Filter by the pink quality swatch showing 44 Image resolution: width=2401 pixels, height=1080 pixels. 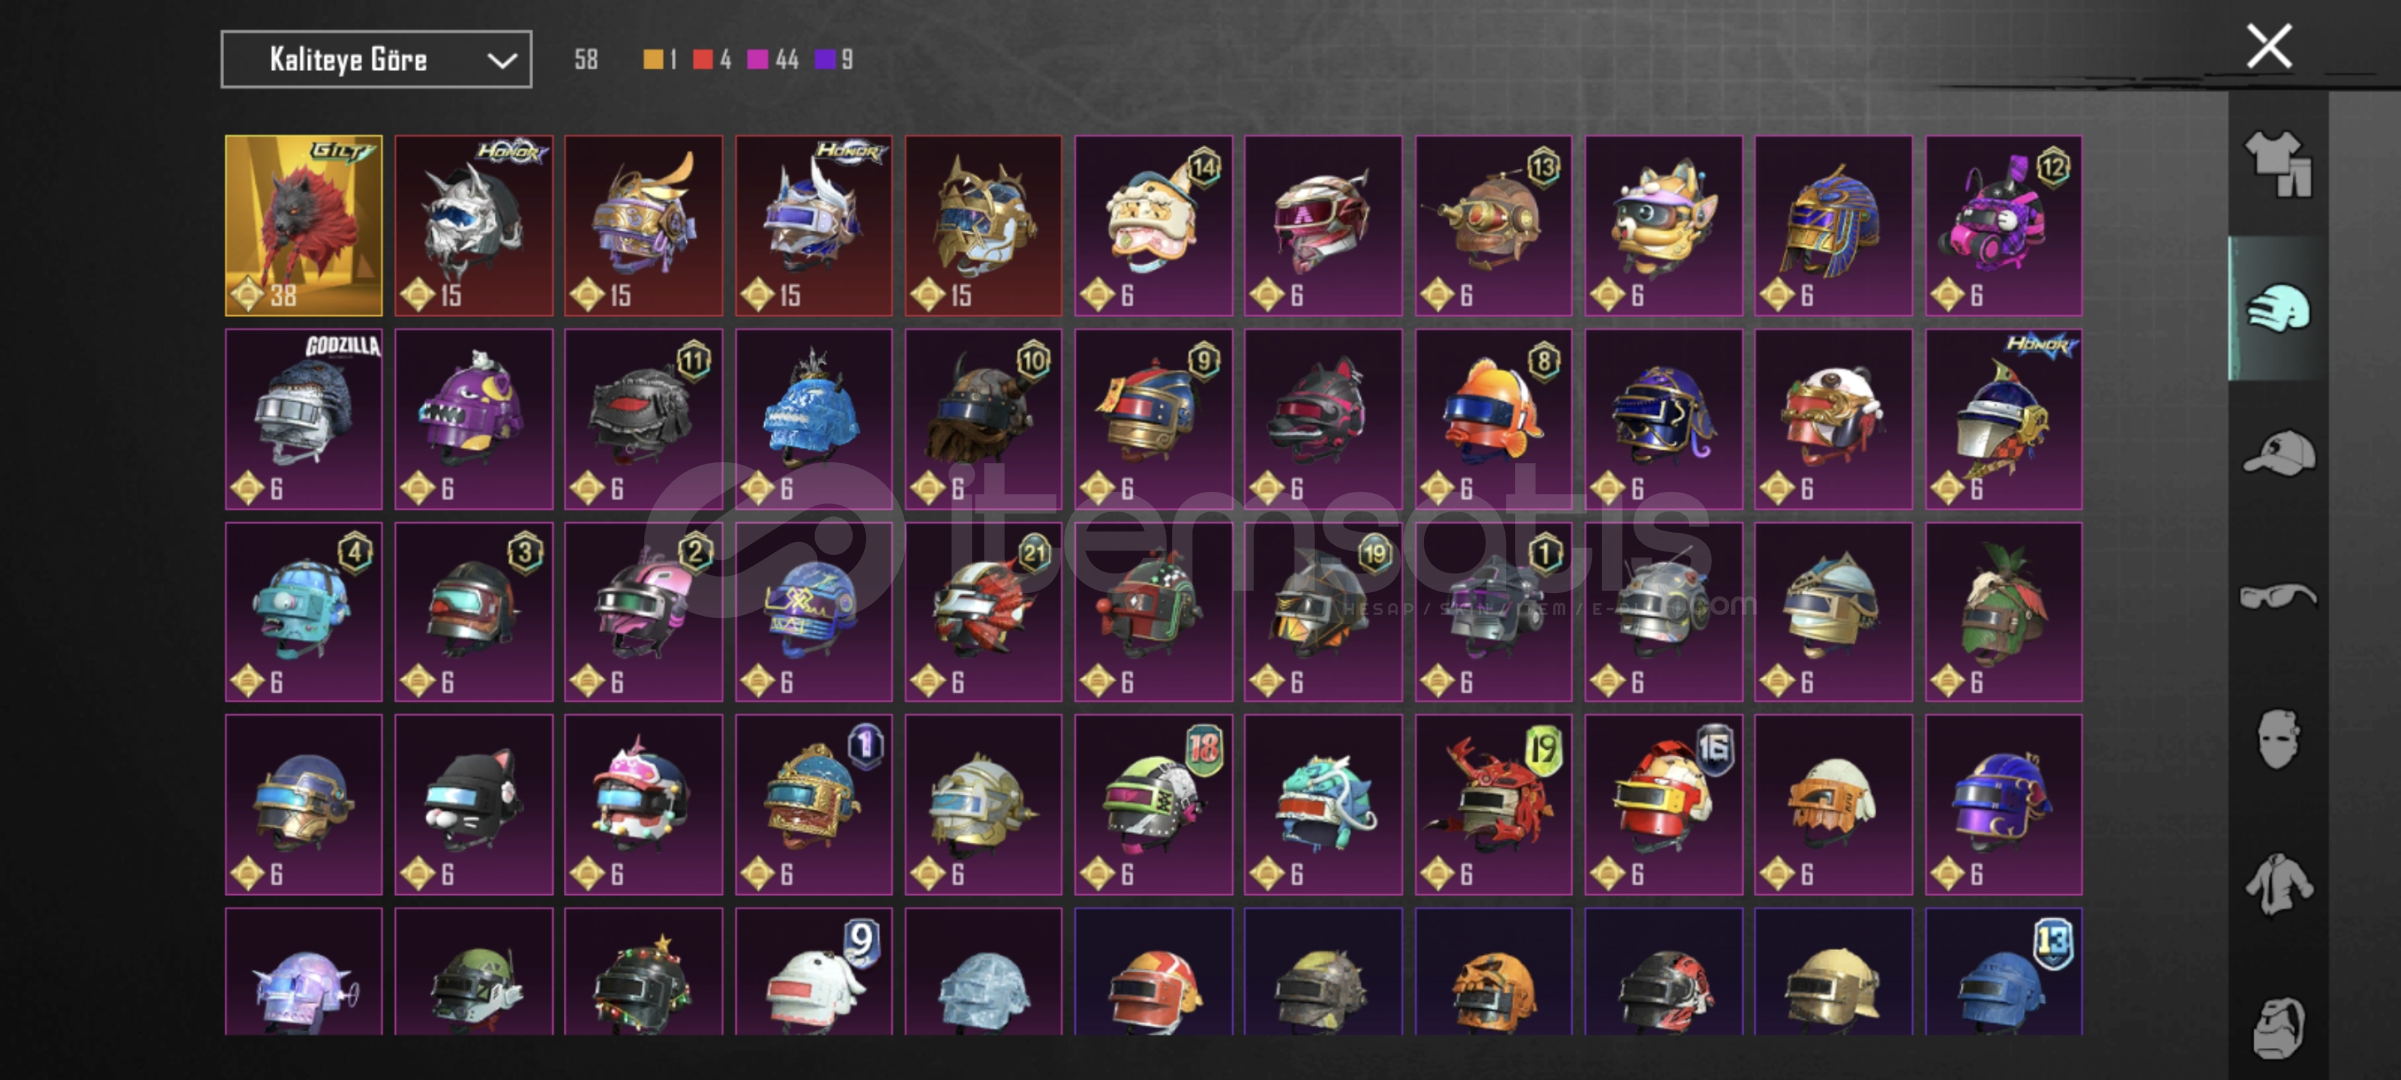[758, 60]
